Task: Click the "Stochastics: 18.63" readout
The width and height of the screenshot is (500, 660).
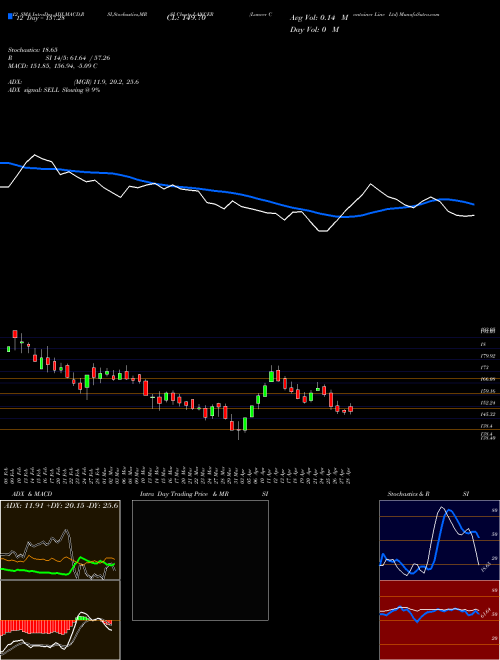Action: [x=32, y=50]
